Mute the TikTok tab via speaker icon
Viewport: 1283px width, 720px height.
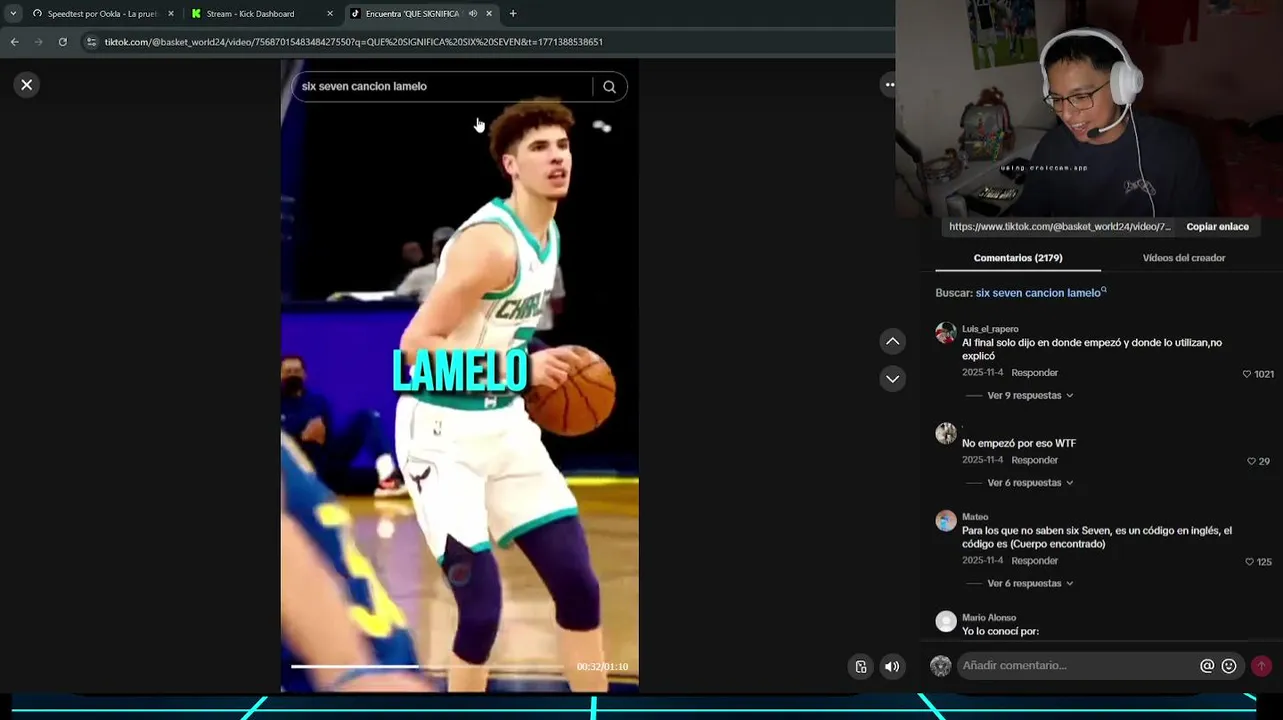click(x=472, y=14)
